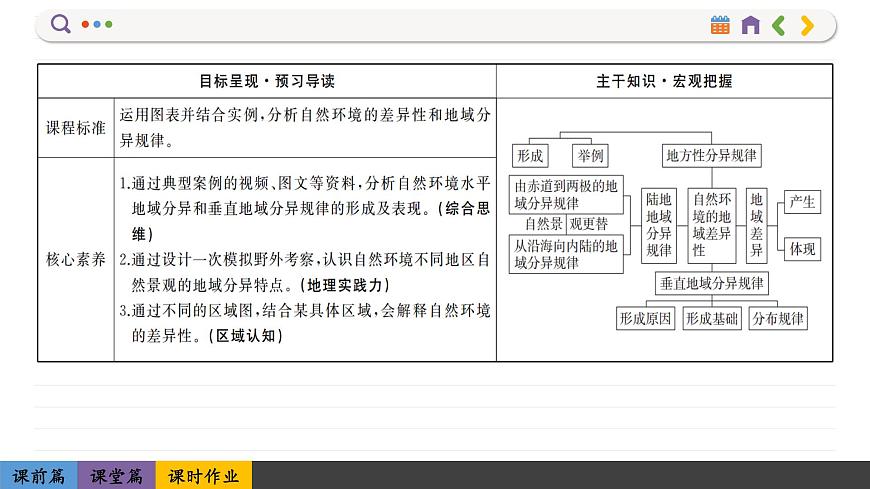Click the 自然景 label in diagram
The image size is (870, 489).
coord(543,224)
